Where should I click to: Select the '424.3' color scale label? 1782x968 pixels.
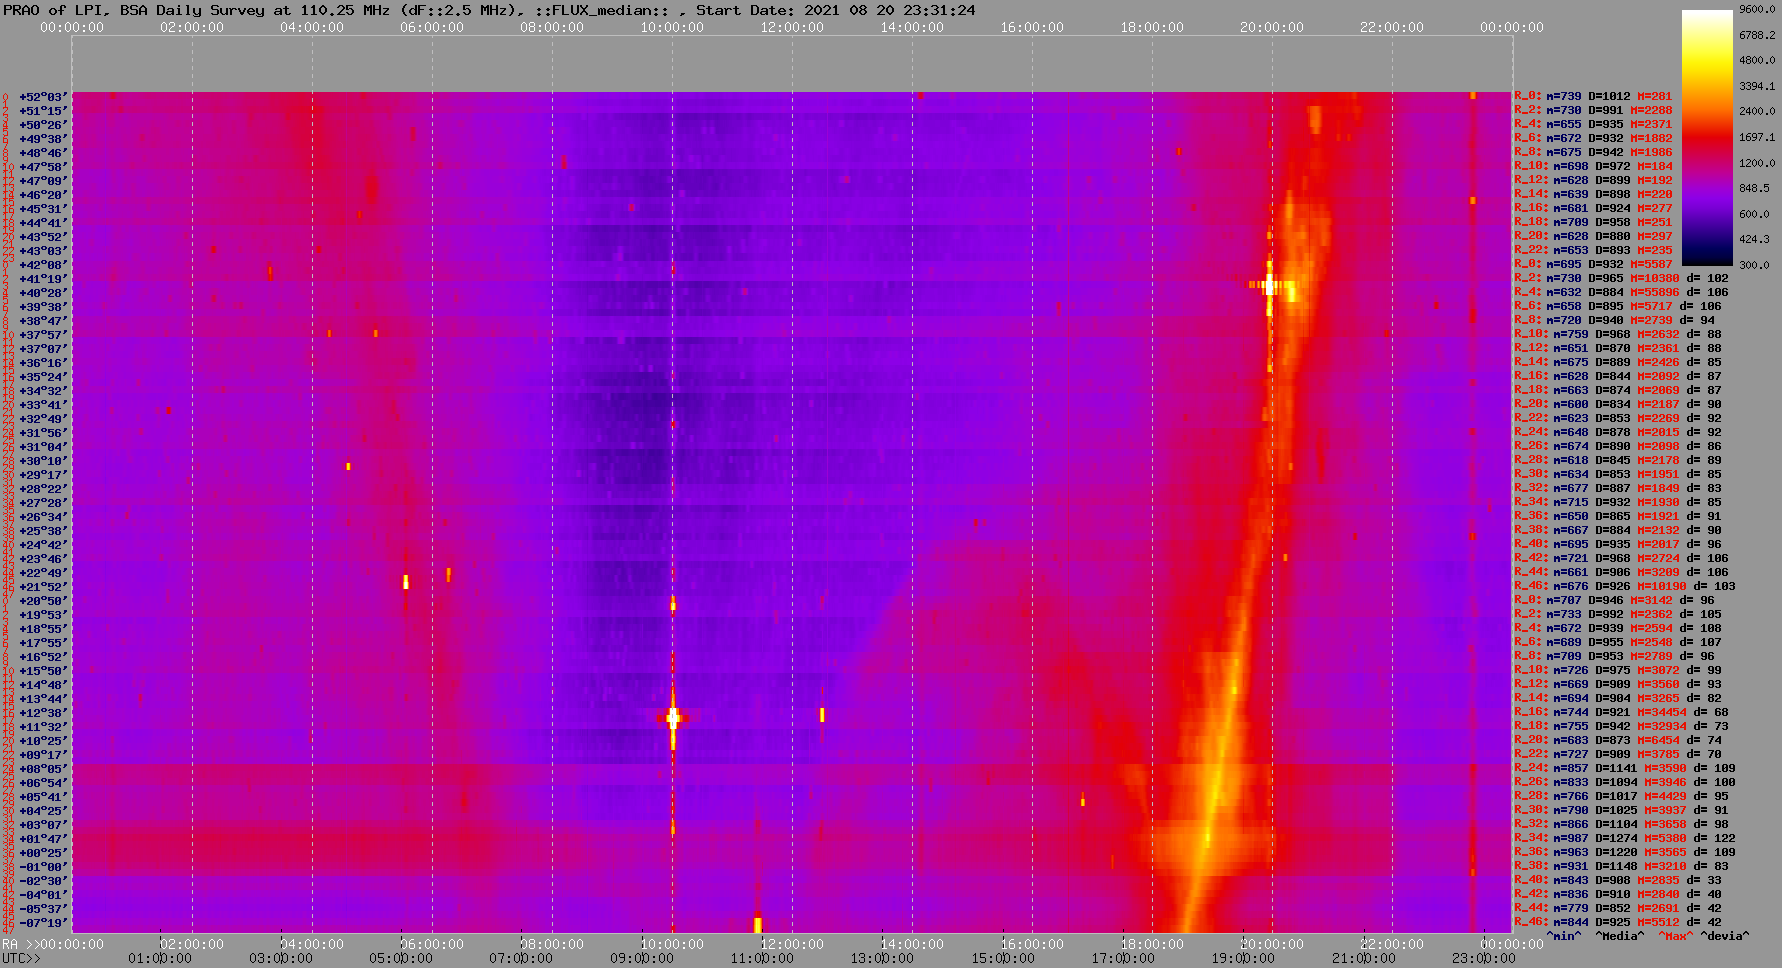tap(1754, 239)
